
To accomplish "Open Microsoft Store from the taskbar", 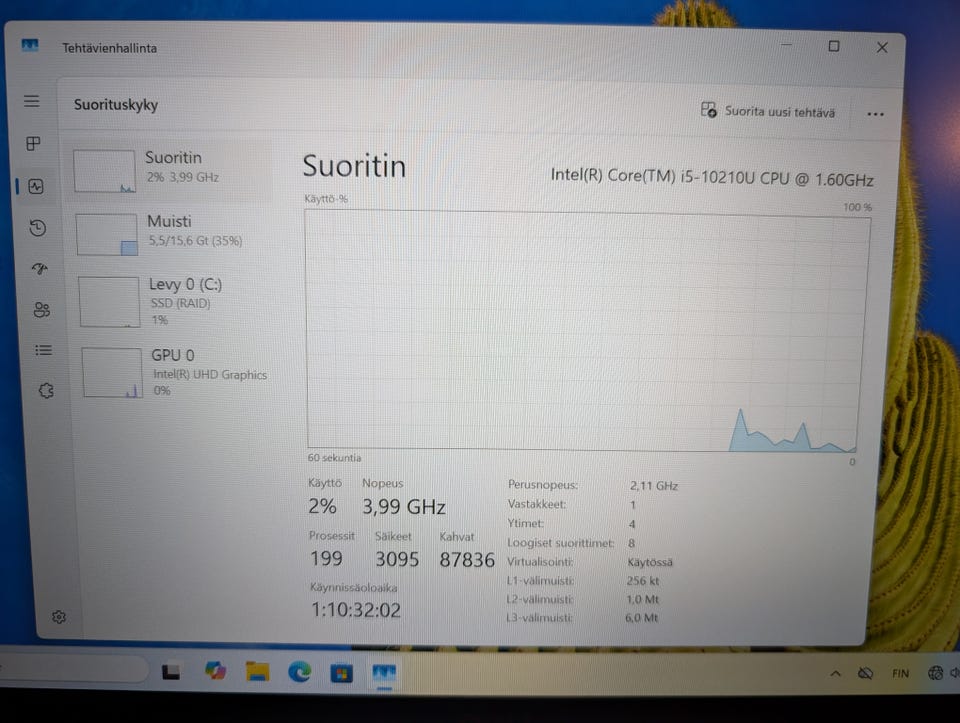I will [x=342, y=673].
